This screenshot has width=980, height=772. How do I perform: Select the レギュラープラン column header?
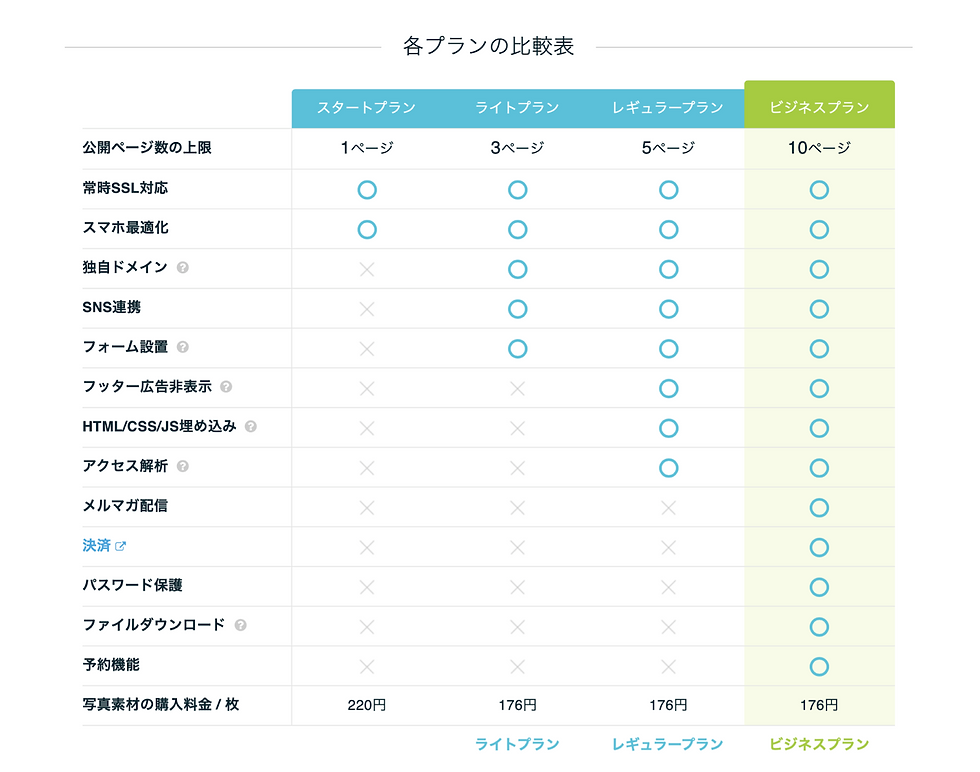[x=668, y=108]
